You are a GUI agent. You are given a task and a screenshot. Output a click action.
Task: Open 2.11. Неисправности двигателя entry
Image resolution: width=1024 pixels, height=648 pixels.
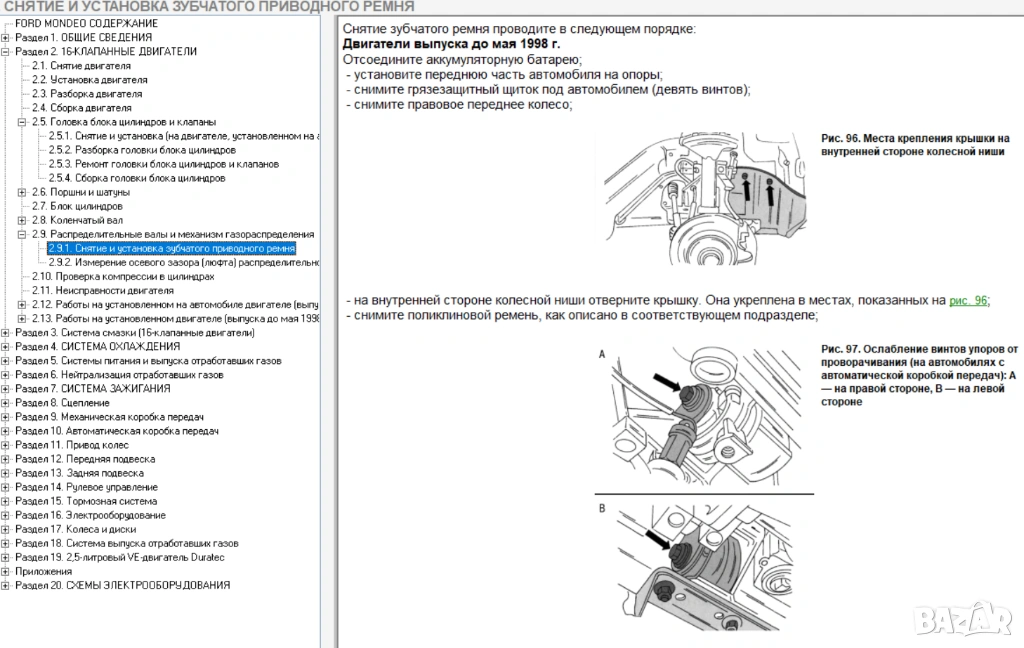[95, 290]
